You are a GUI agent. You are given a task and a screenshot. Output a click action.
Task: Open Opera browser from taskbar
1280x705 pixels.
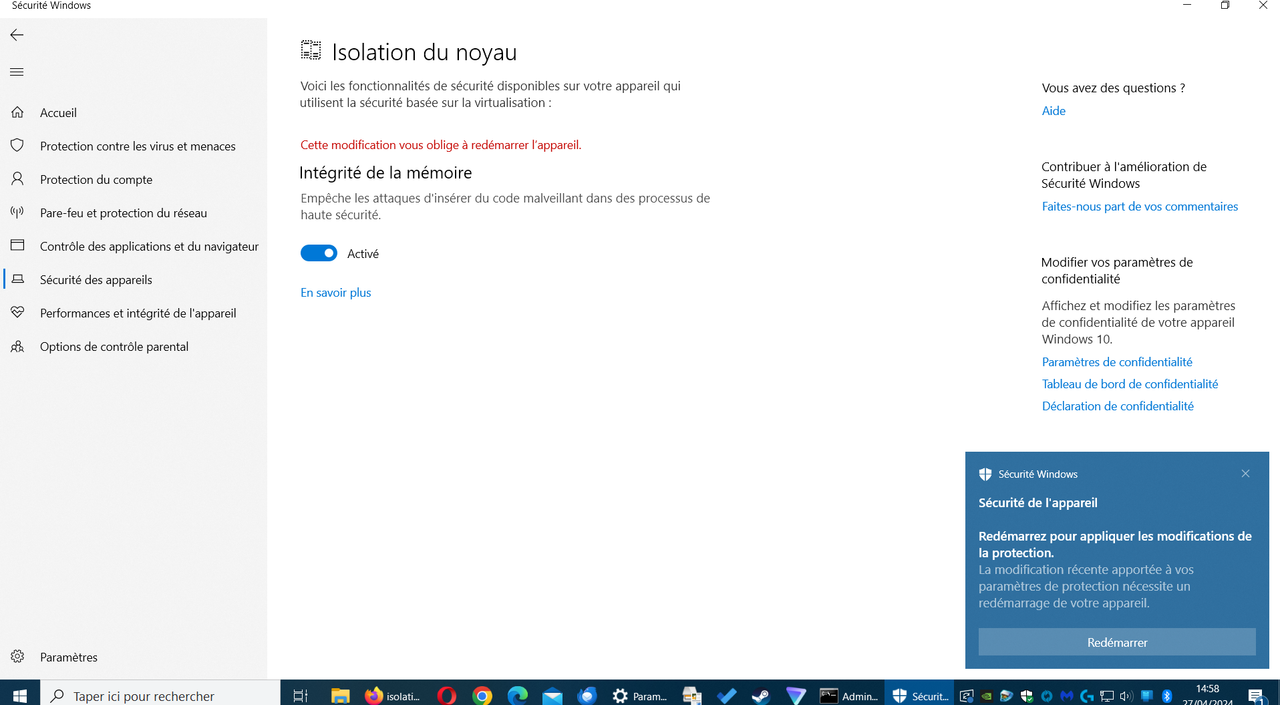click(446, 695)
